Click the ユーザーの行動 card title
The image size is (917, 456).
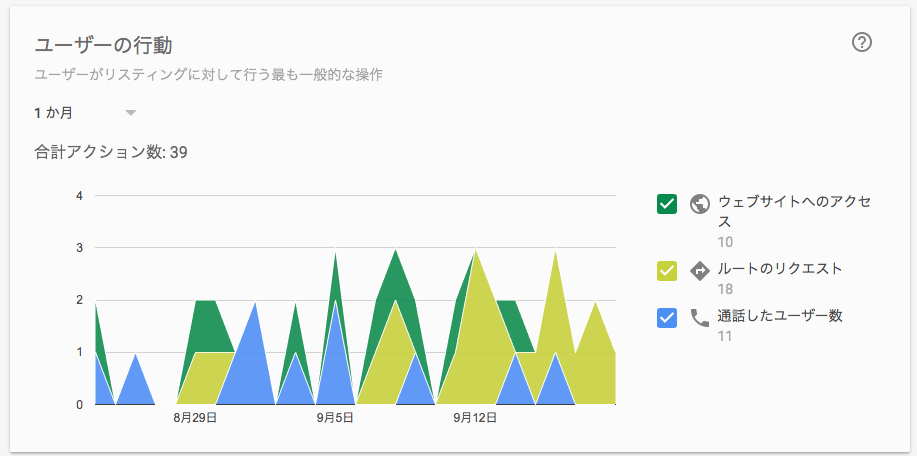pos(103,45)
